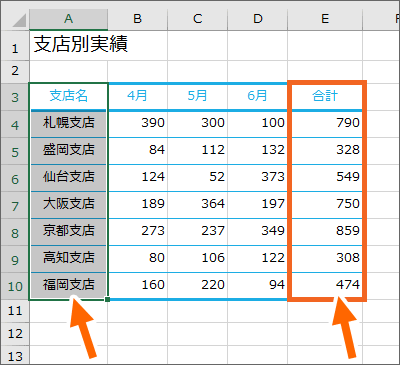Click total cell 328
The height and width of the screenshot is (365, 400).
[x=325, y=151]
